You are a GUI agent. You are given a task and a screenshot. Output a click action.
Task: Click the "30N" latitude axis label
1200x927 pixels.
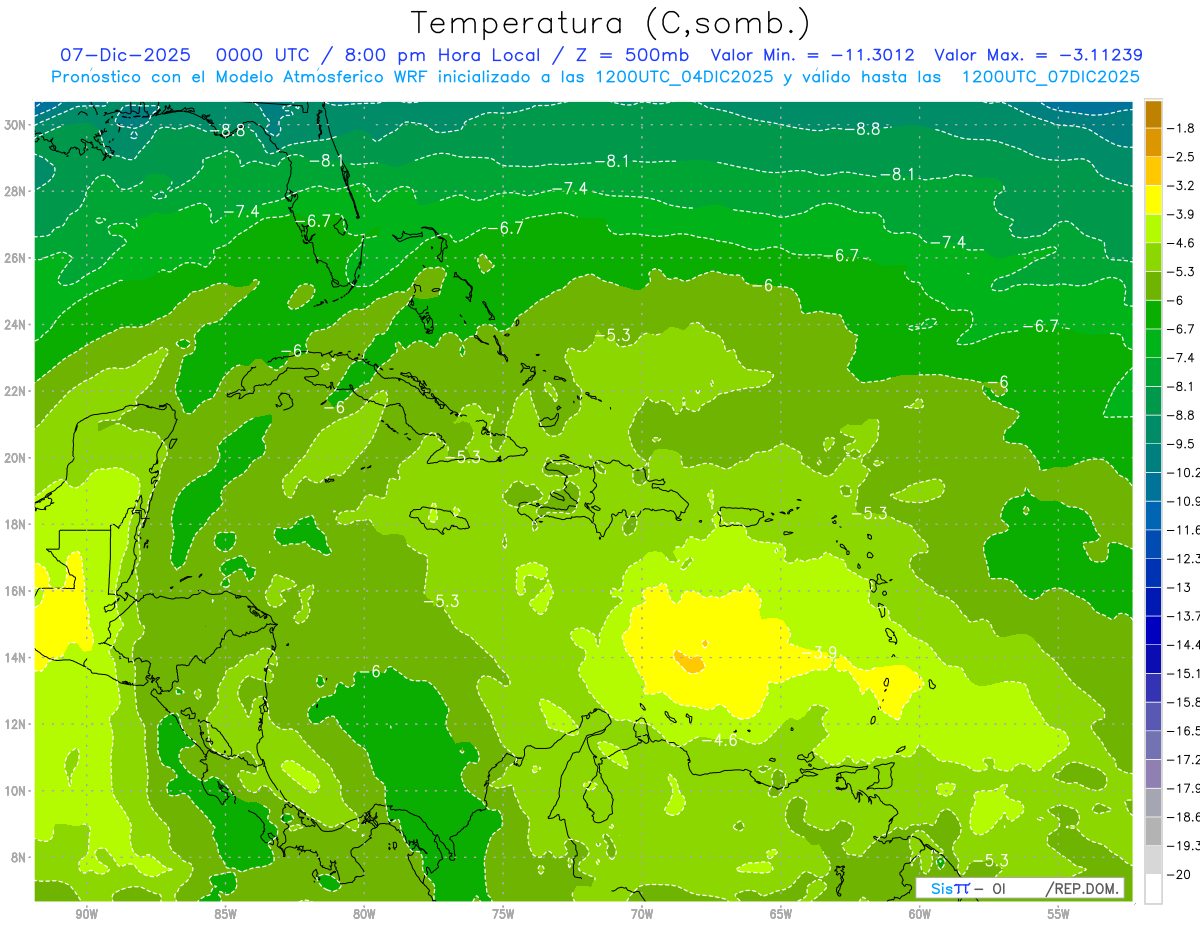click(x=14, y=125)
